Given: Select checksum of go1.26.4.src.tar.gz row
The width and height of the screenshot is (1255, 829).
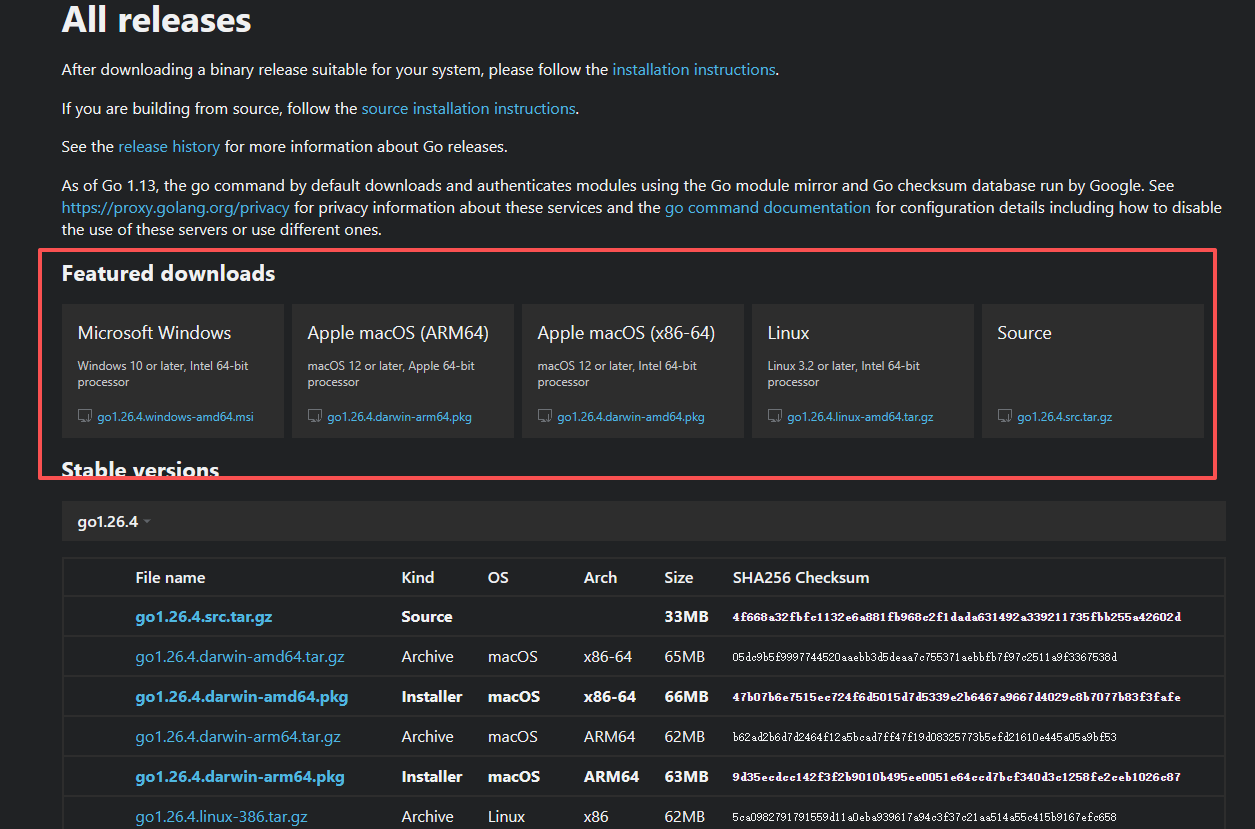Looking at the screenshot, I should point(956,617).
